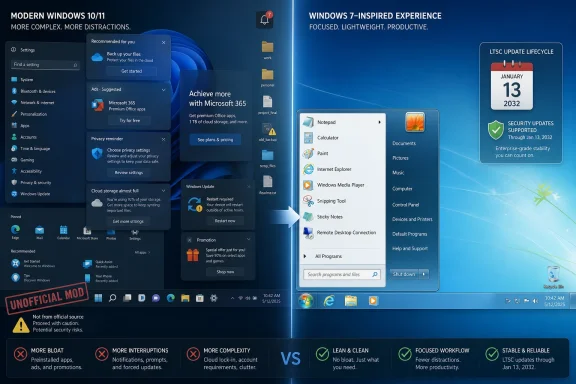Open the pinned Mail app icon
576x384 pixels.
[x=39, y=230]
